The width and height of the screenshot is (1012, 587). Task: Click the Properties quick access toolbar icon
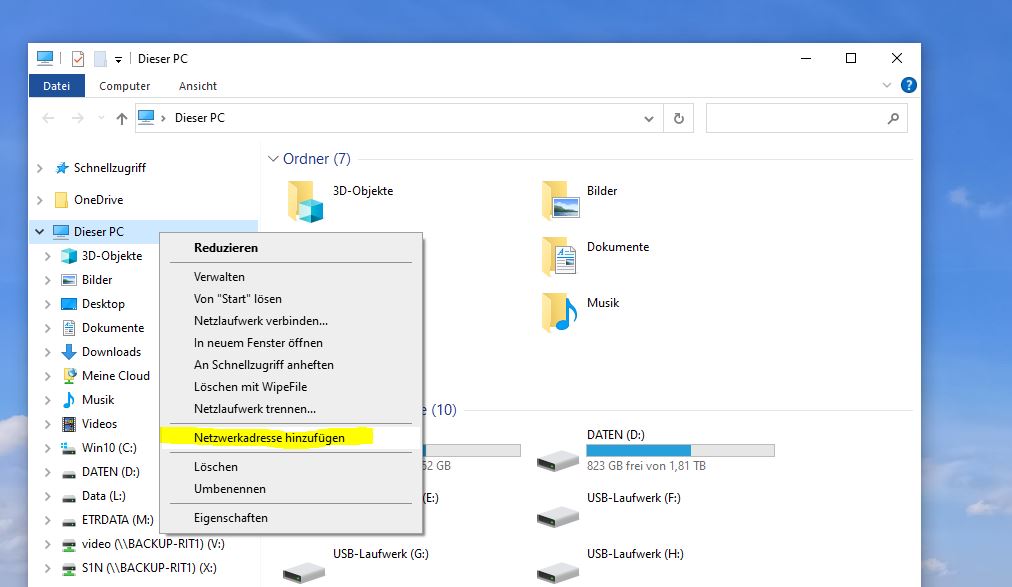point(77,59)
